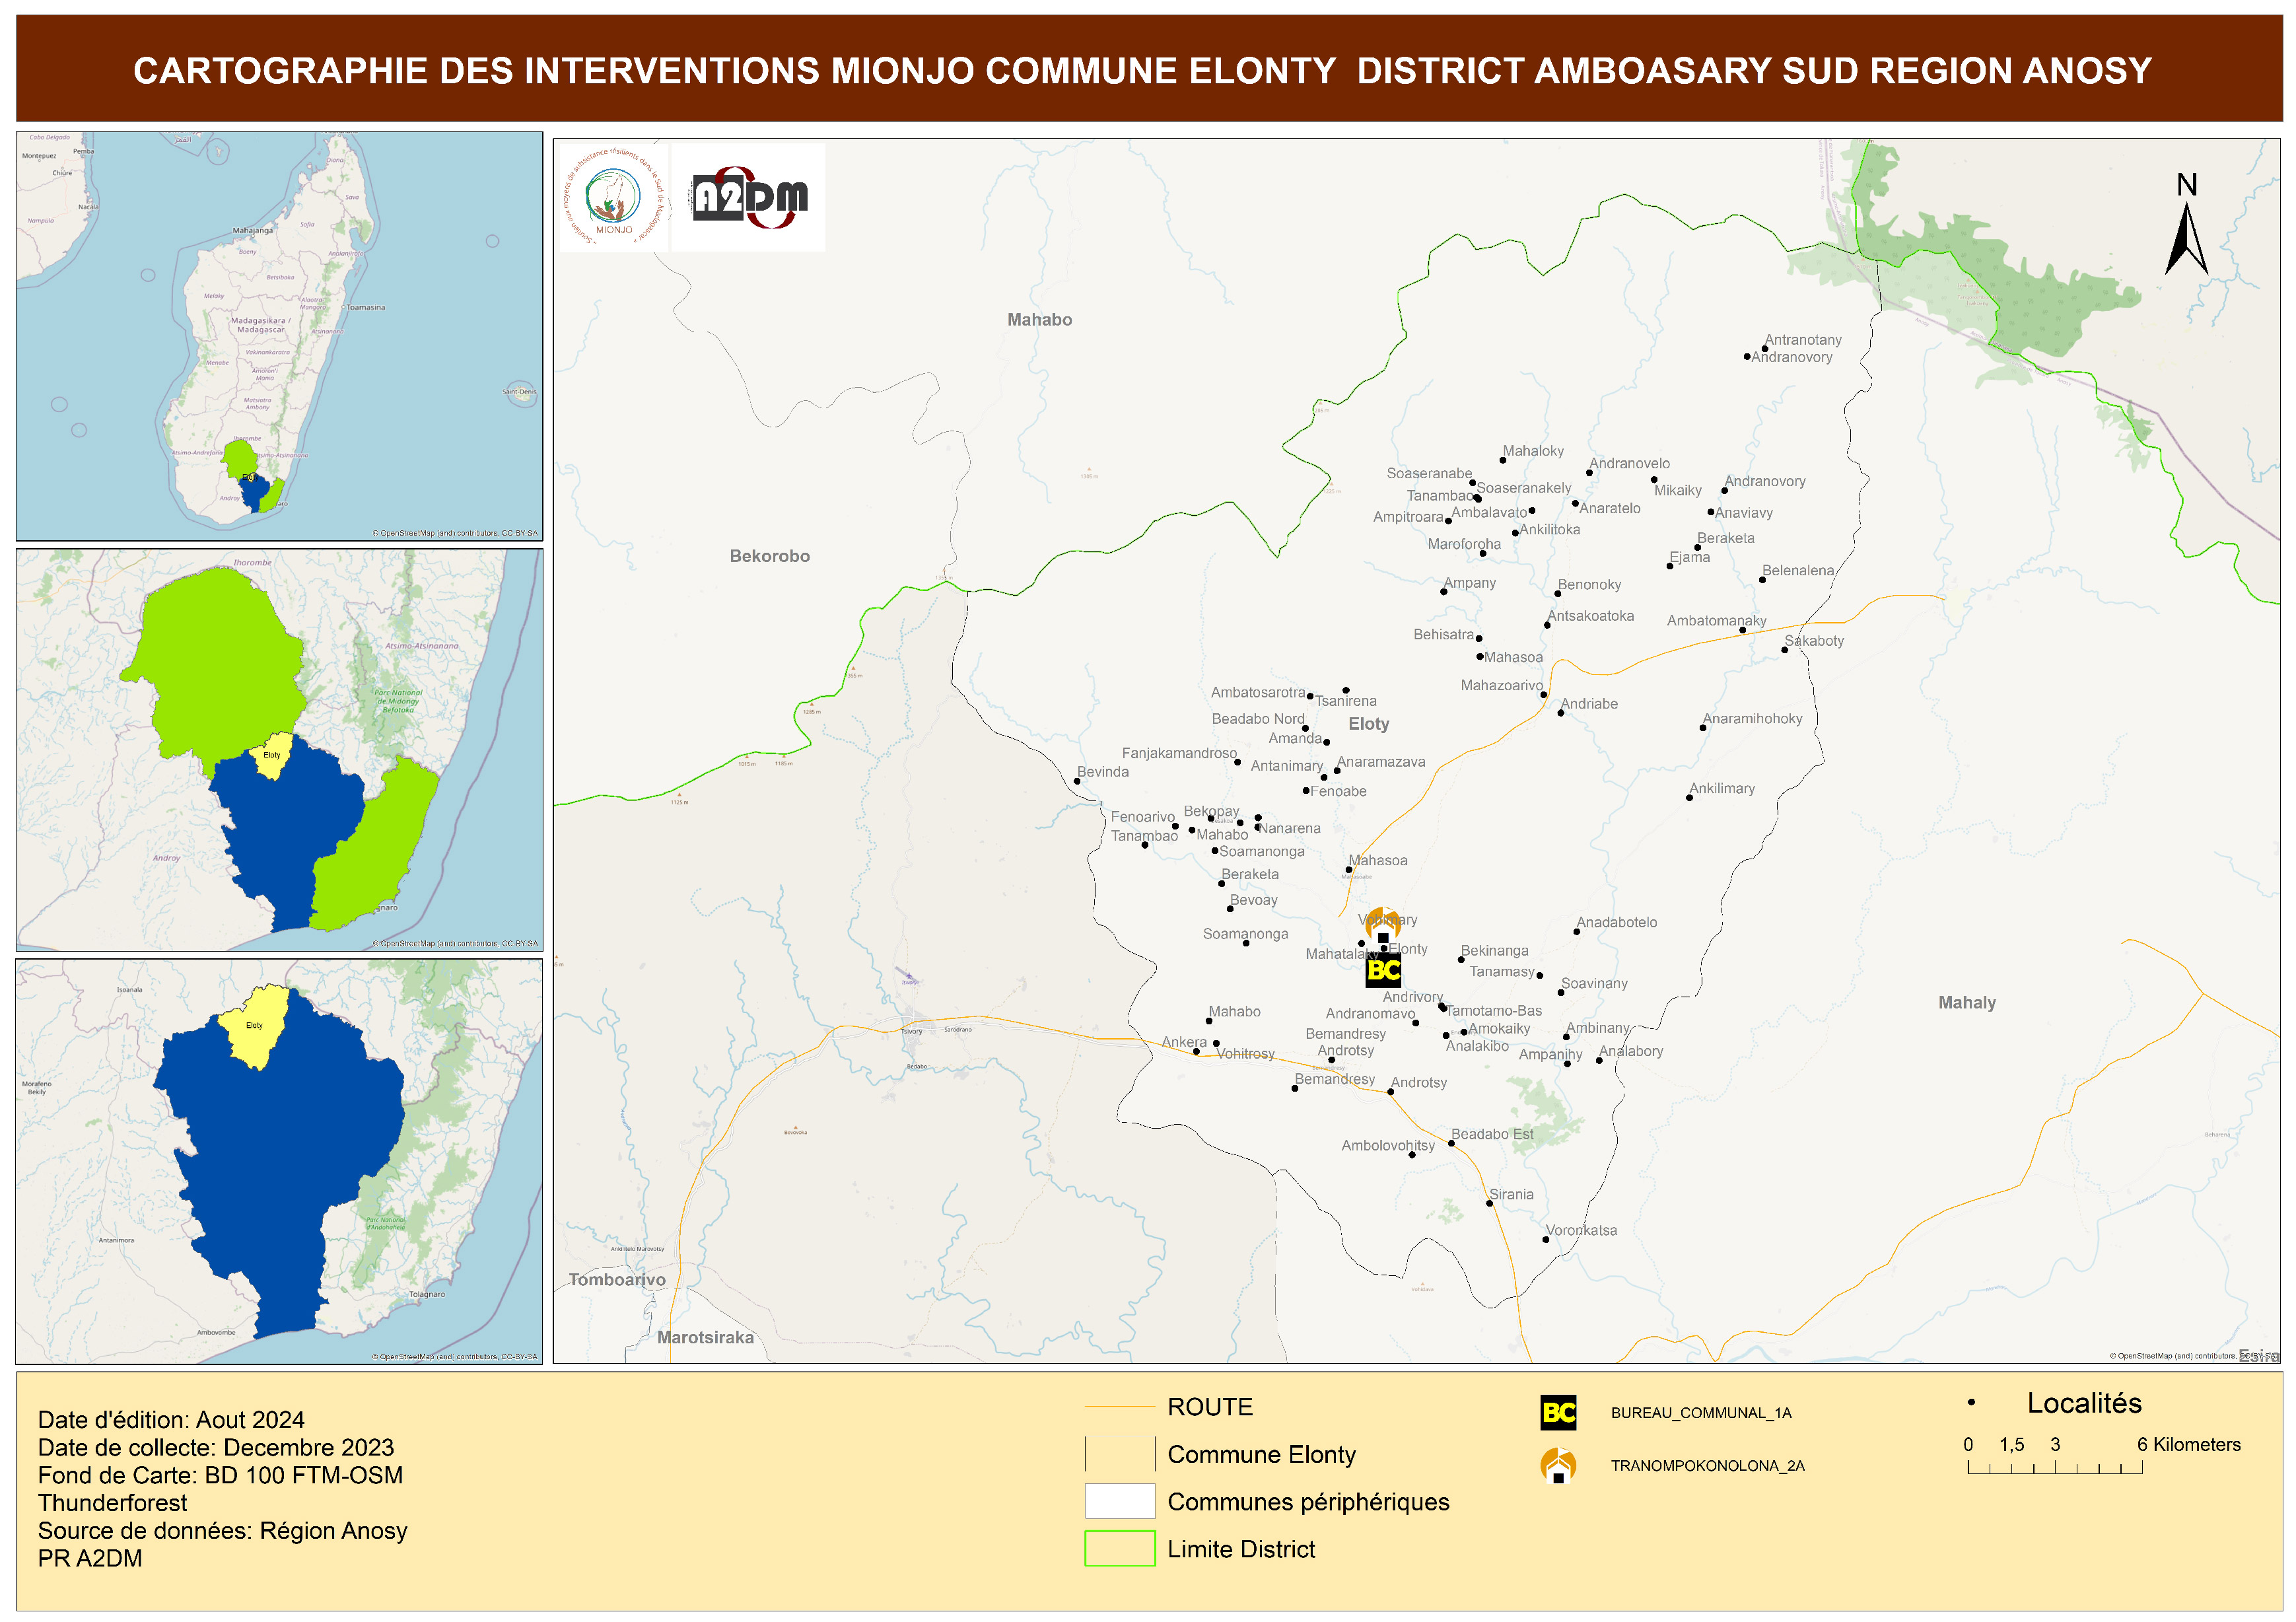
Task: Click the Communes périphériques white legend box
Action: (x=1119, y=1501)
